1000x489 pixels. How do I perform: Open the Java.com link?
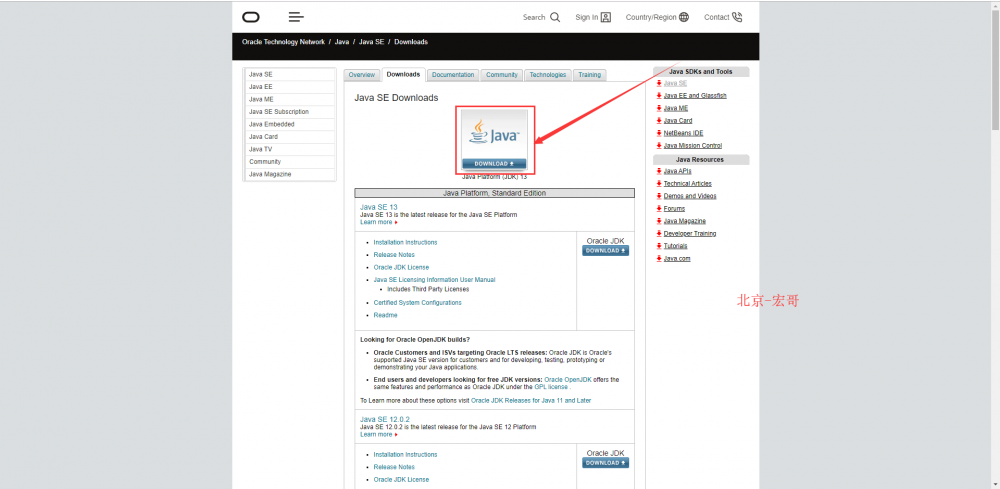point(677,259)
